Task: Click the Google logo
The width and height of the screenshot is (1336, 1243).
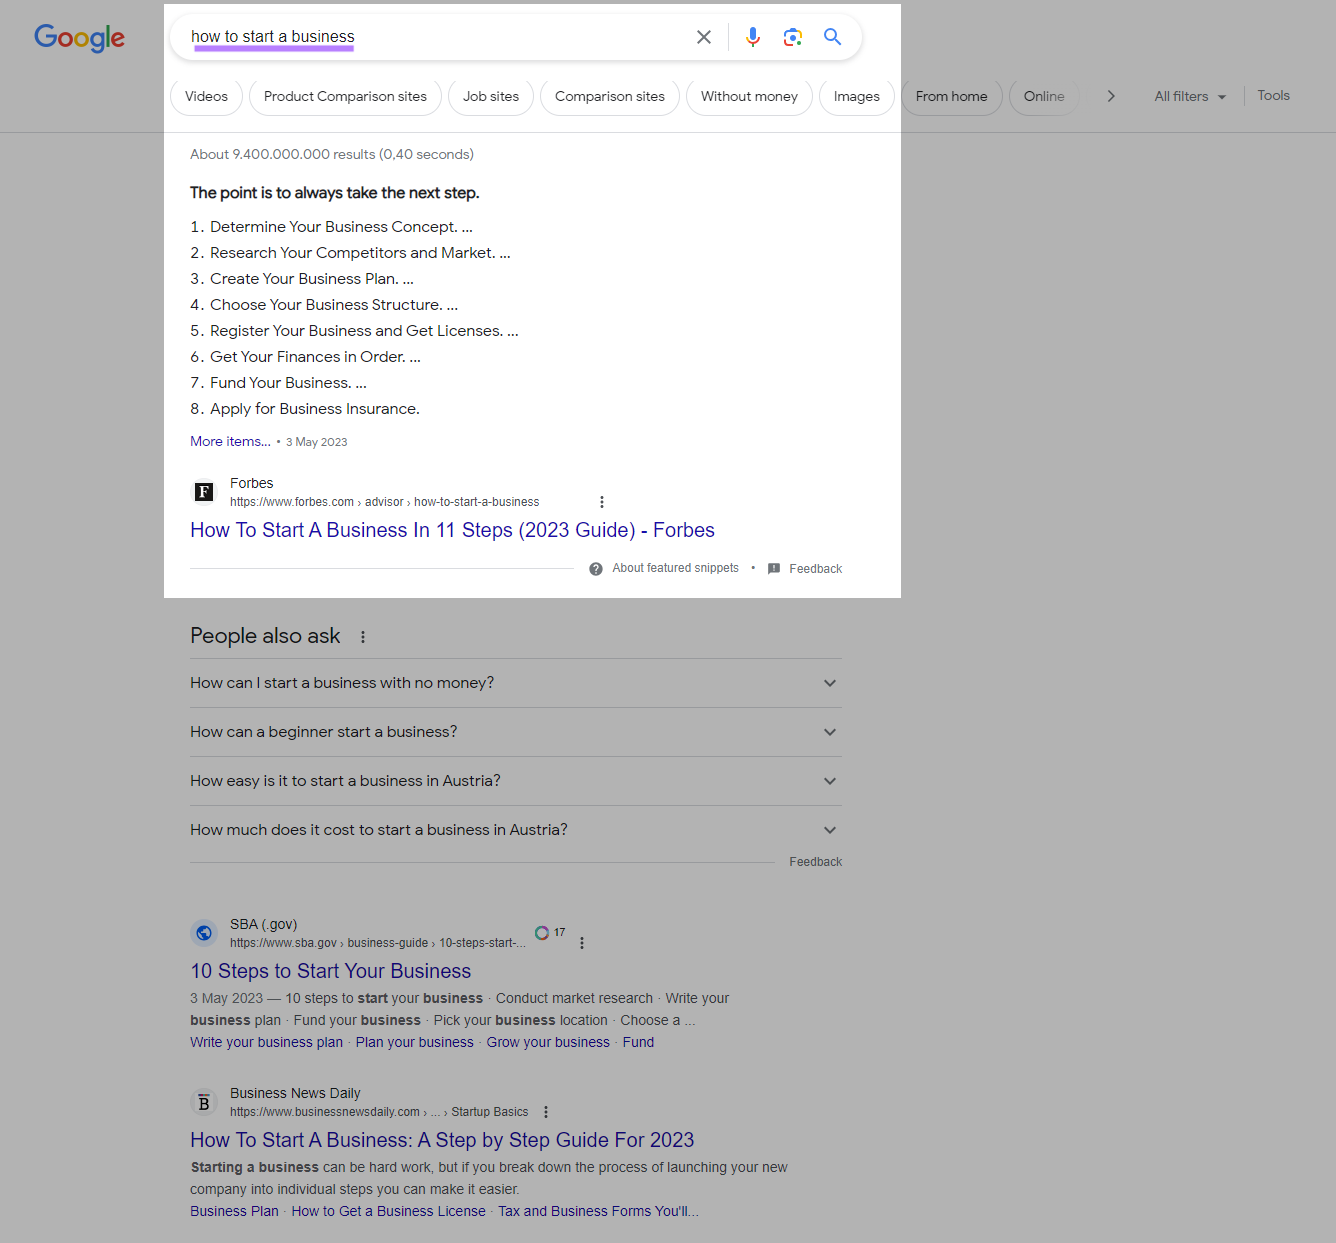Action: 79,38
